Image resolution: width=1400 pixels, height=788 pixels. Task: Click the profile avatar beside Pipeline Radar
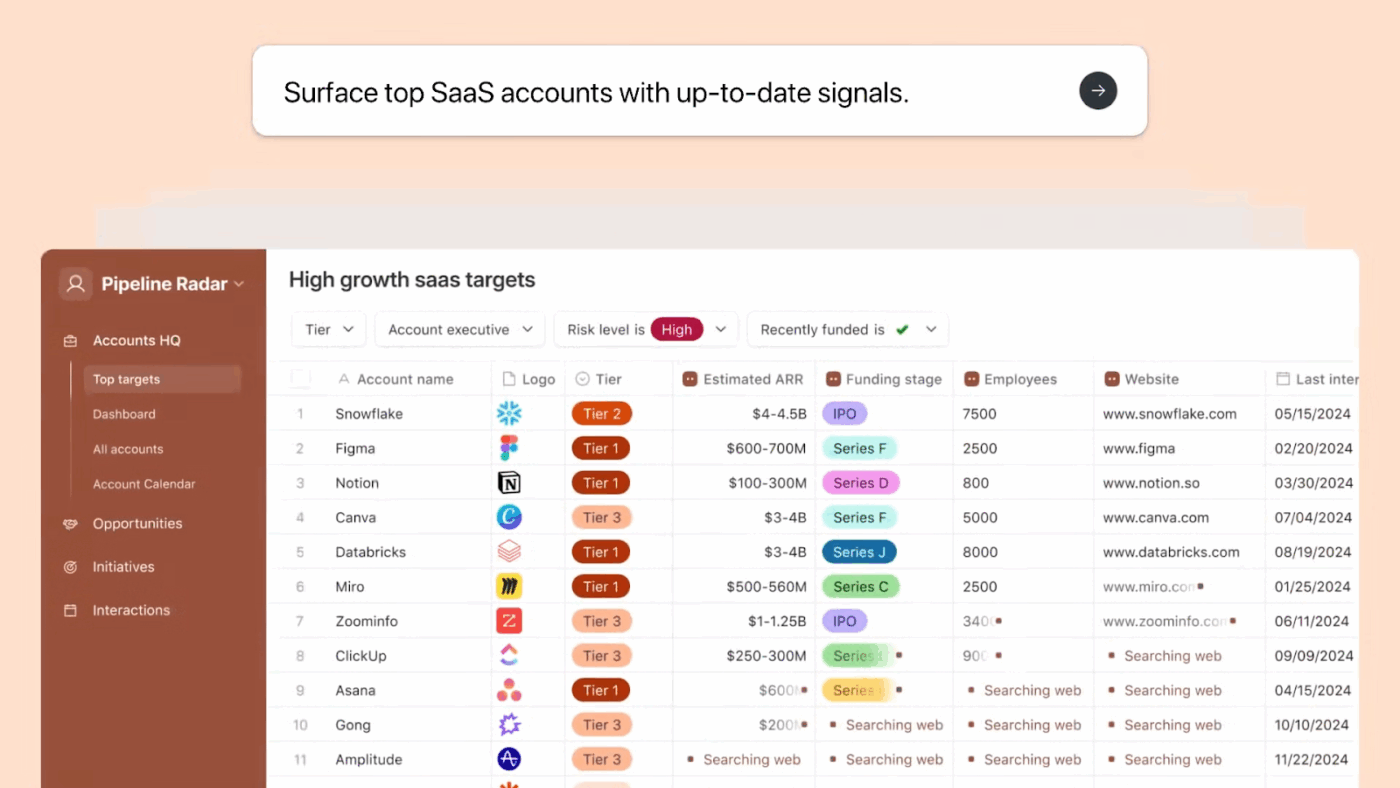75,283
